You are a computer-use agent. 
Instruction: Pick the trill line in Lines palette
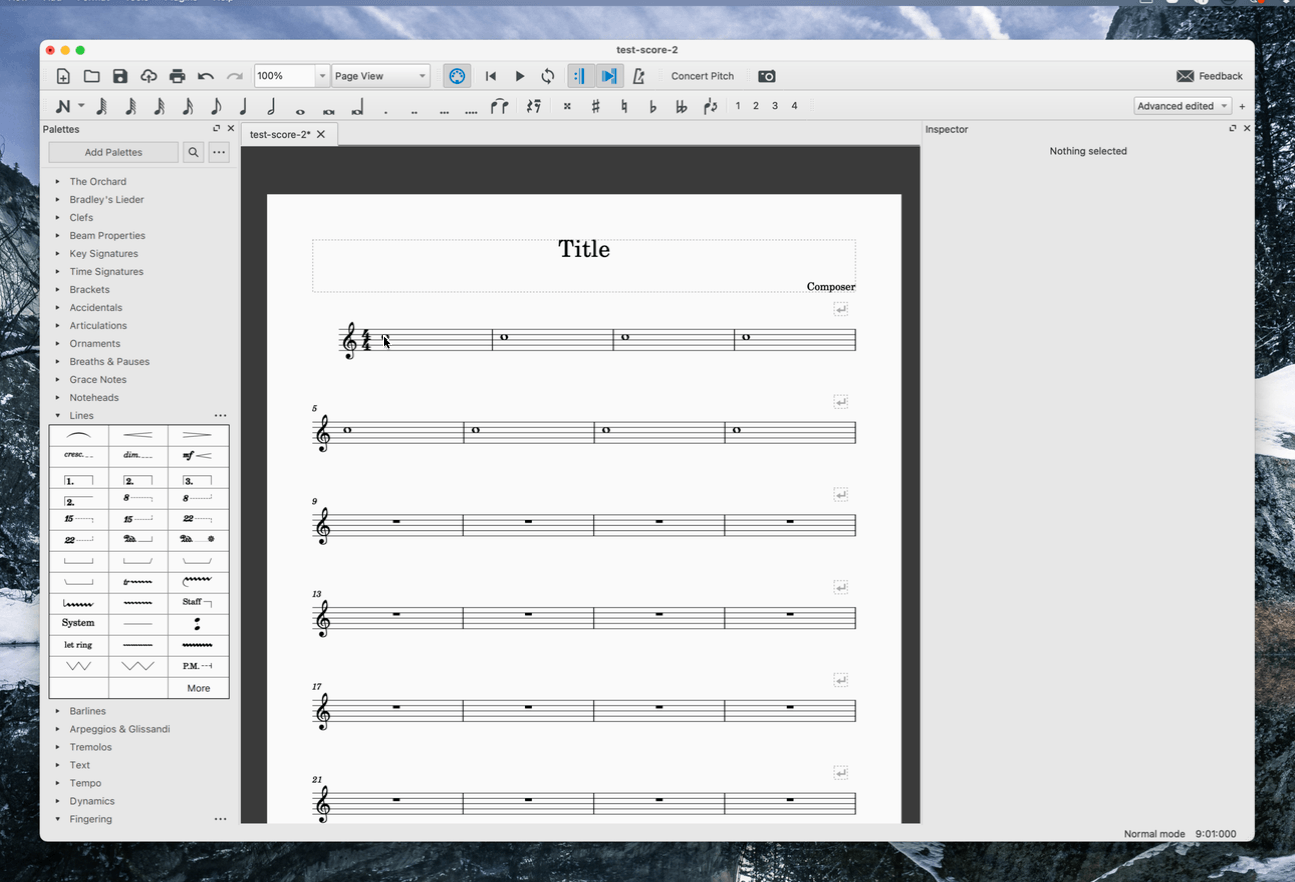138,581
